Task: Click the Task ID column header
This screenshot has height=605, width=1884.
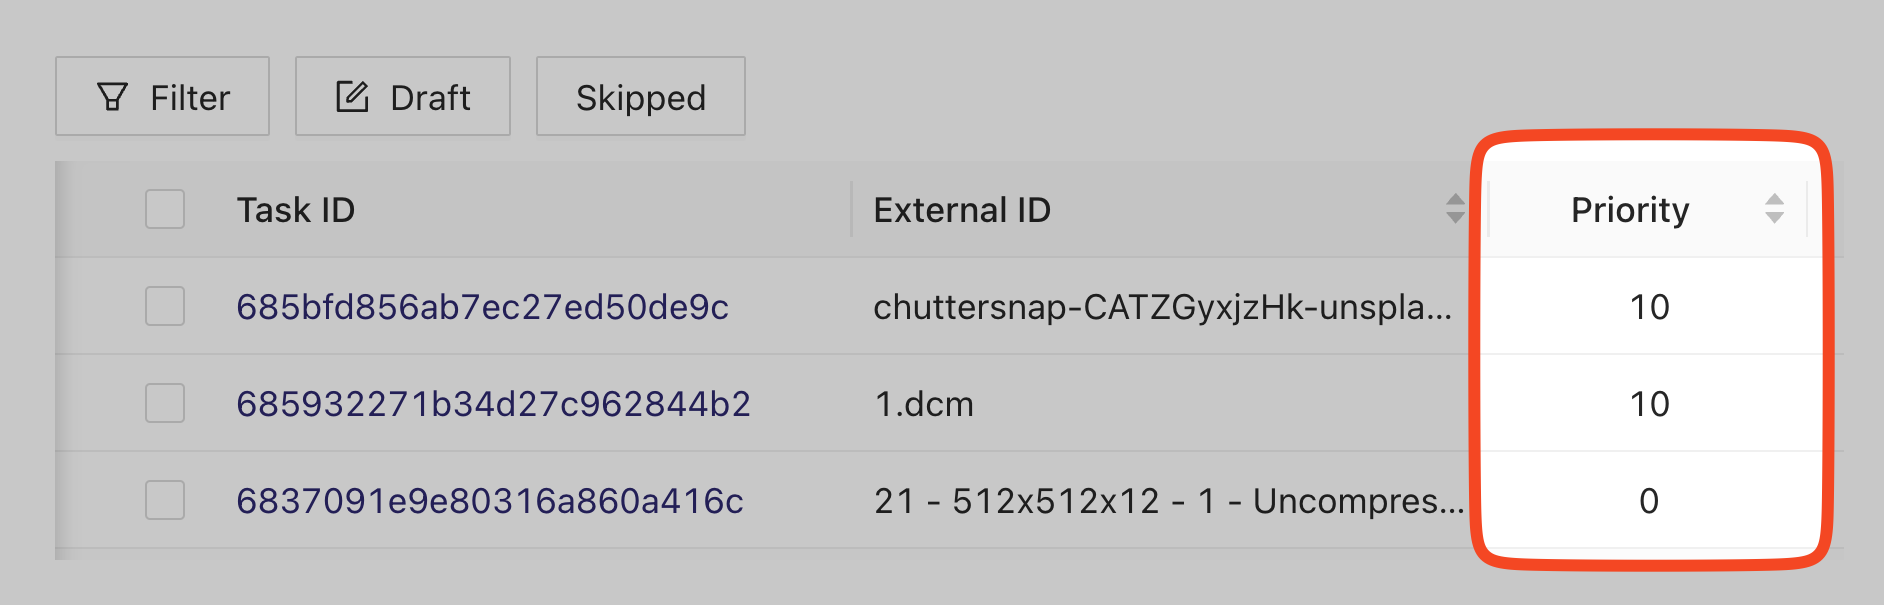Action: pyautogui.click(x=296, y=210)
